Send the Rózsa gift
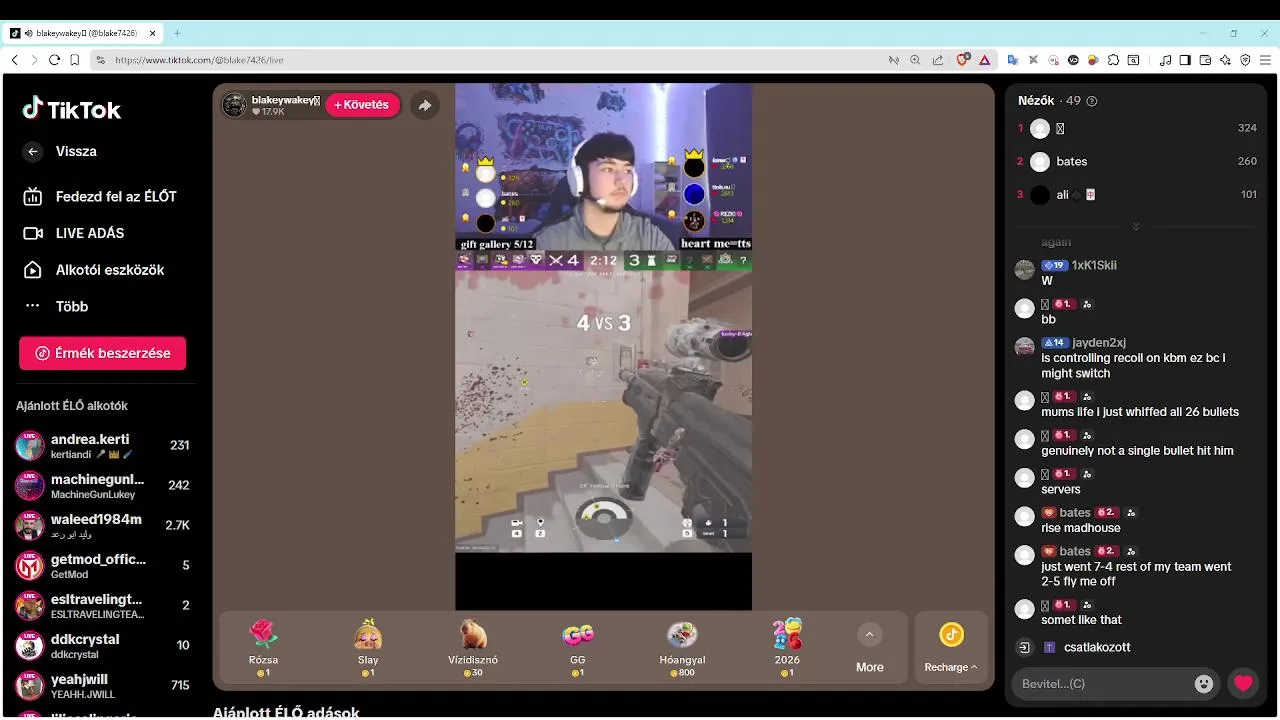1280x720 pixels. pos(263,648)
